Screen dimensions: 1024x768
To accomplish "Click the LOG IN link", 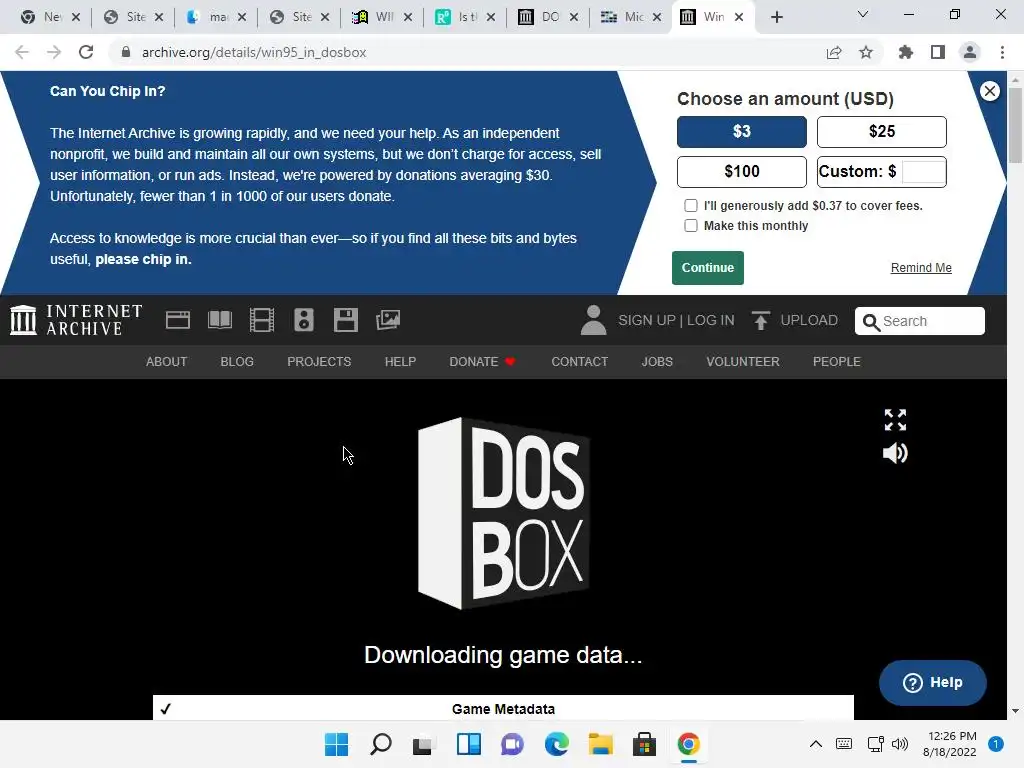I will pyautogui.click(x=711, y=321).
